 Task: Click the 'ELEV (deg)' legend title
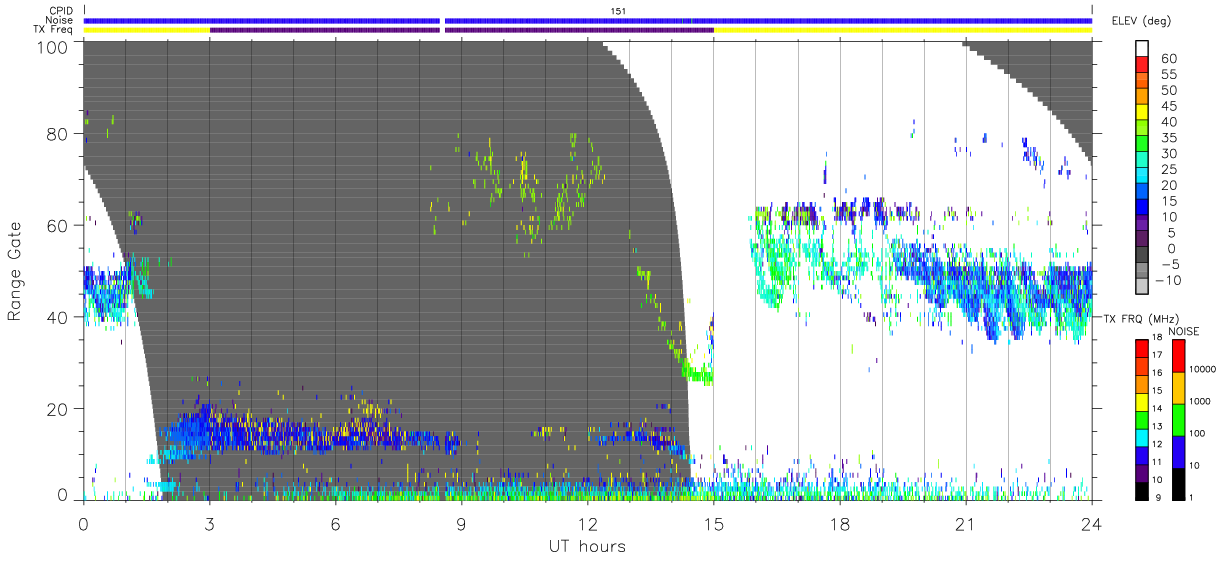coord(1141,21)
